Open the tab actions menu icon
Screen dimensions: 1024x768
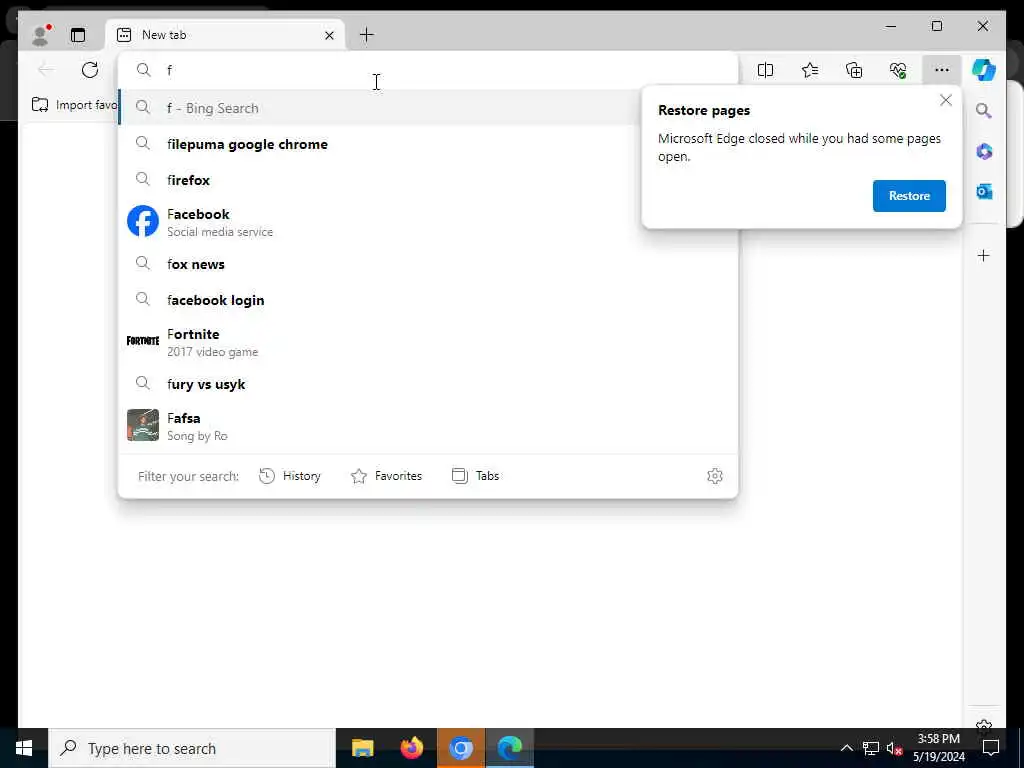point(78,35)
